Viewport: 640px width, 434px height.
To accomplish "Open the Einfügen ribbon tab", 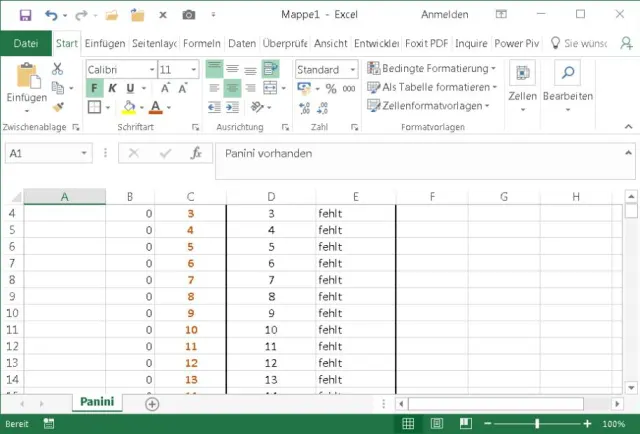I will pos(105,44).
